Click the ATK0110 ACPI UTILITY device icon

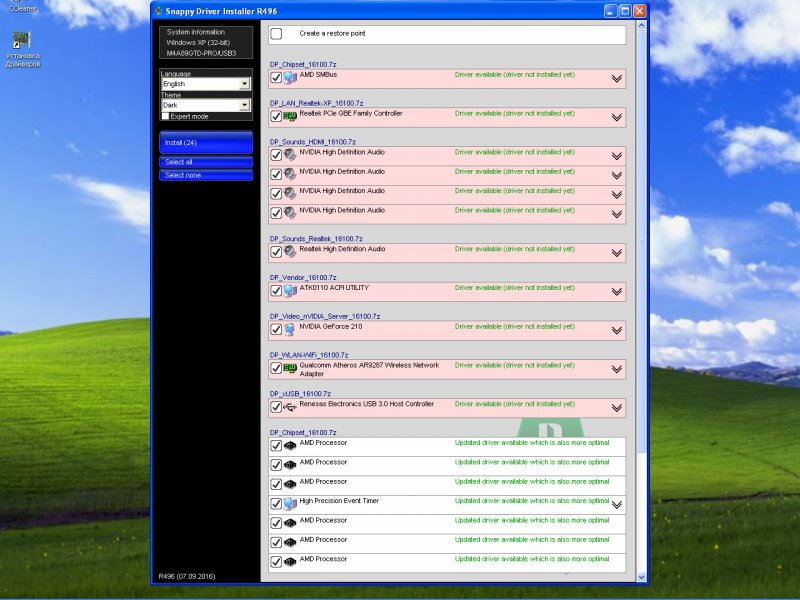290,290
